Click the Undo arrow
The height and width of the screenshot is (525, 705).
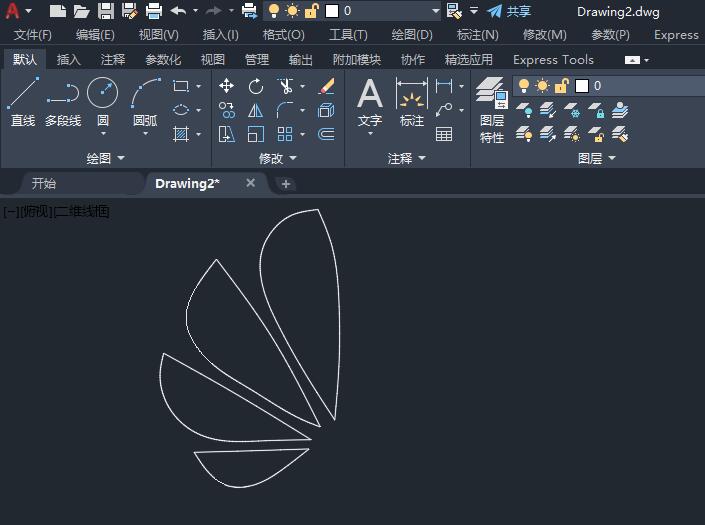point(178,11)
